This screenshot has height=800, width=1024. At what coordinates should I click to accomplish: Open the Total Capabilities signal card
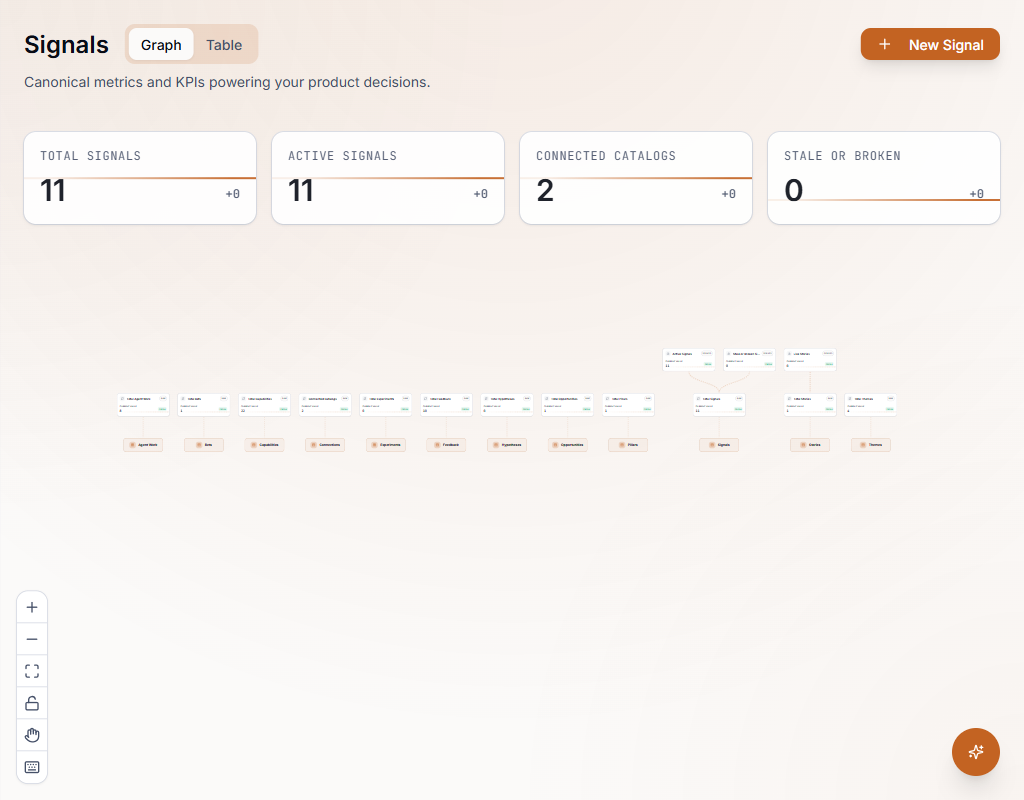264,404
